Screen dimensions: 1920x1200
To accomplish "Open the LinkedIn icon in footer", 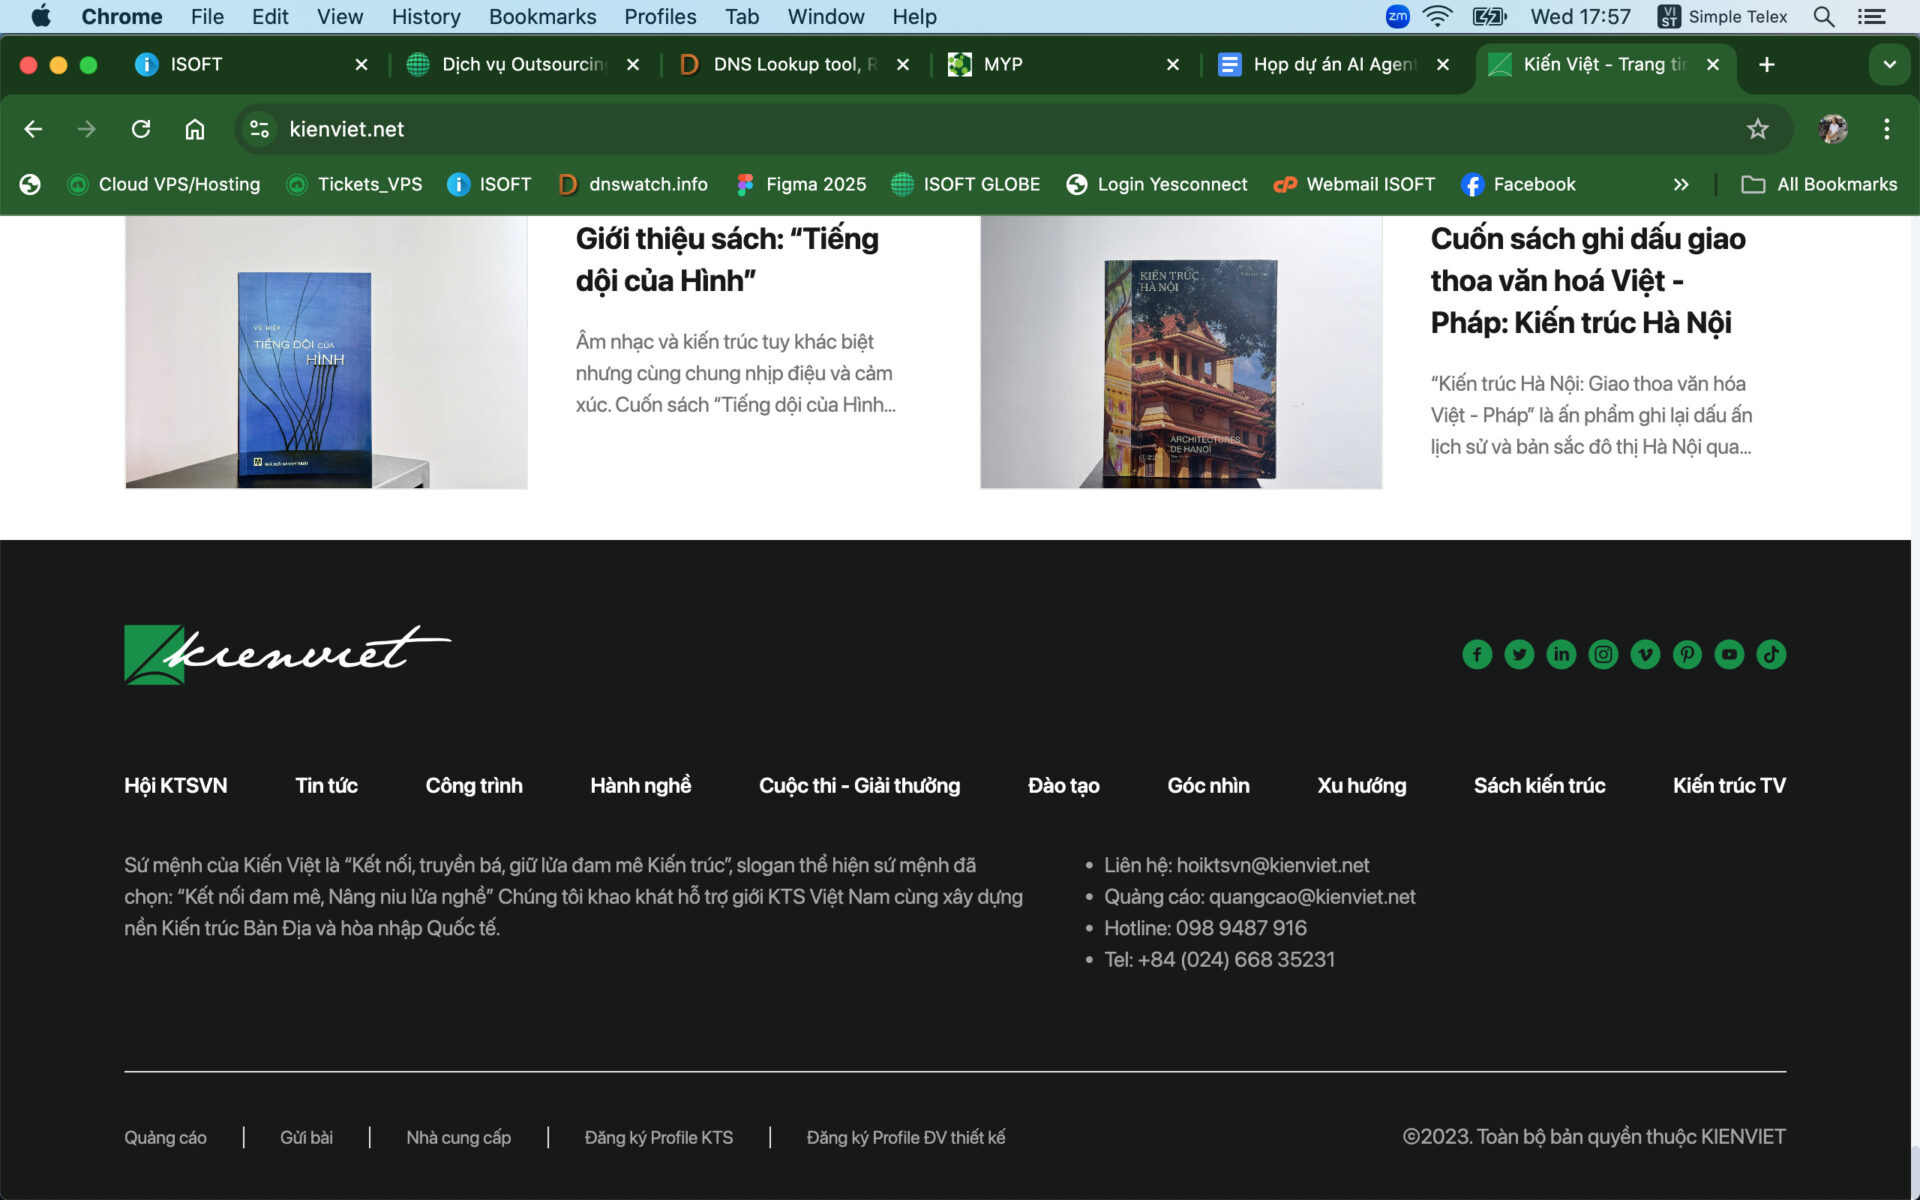I will point(1561,654).
